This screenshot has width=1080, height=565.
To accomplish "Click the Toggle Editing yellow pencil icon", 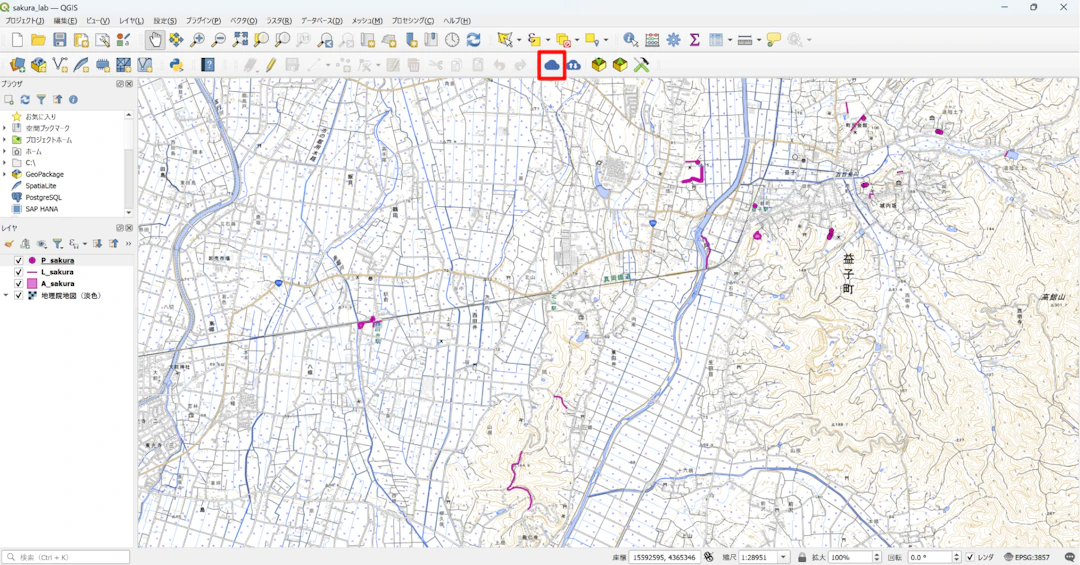I will pos(271,65).
